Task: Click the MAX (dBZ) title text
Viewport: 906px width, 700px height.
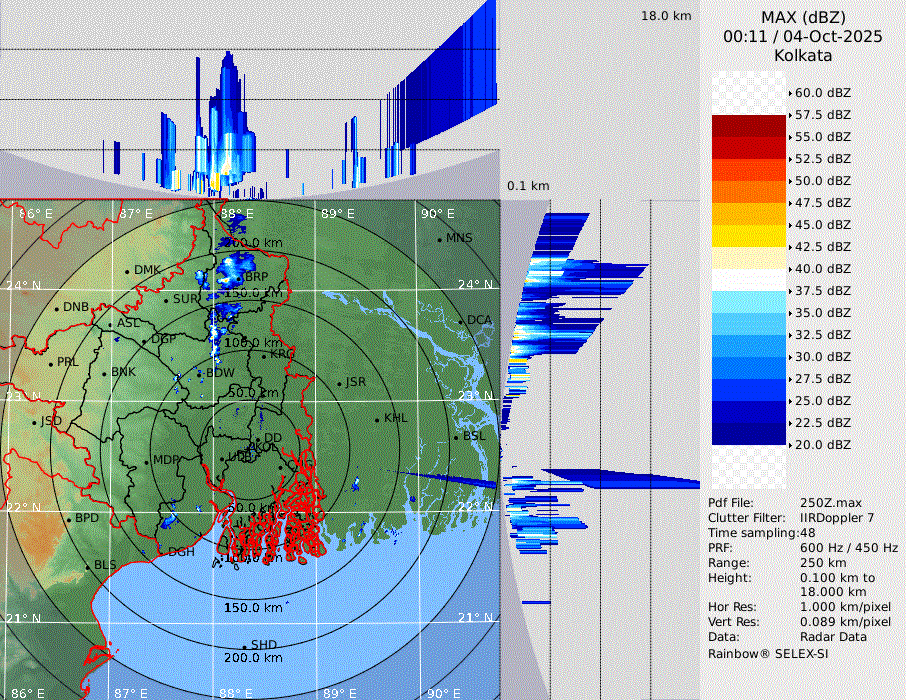Action: coord(803,17)
